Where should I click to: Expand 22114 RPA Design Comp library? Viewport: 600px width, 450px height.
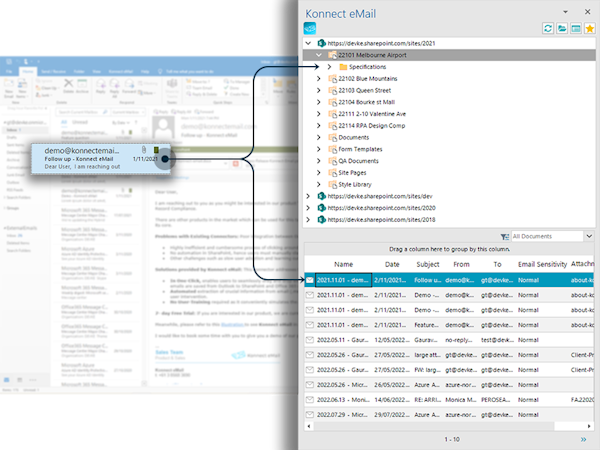pyautogui.click(x=319, y=126)
